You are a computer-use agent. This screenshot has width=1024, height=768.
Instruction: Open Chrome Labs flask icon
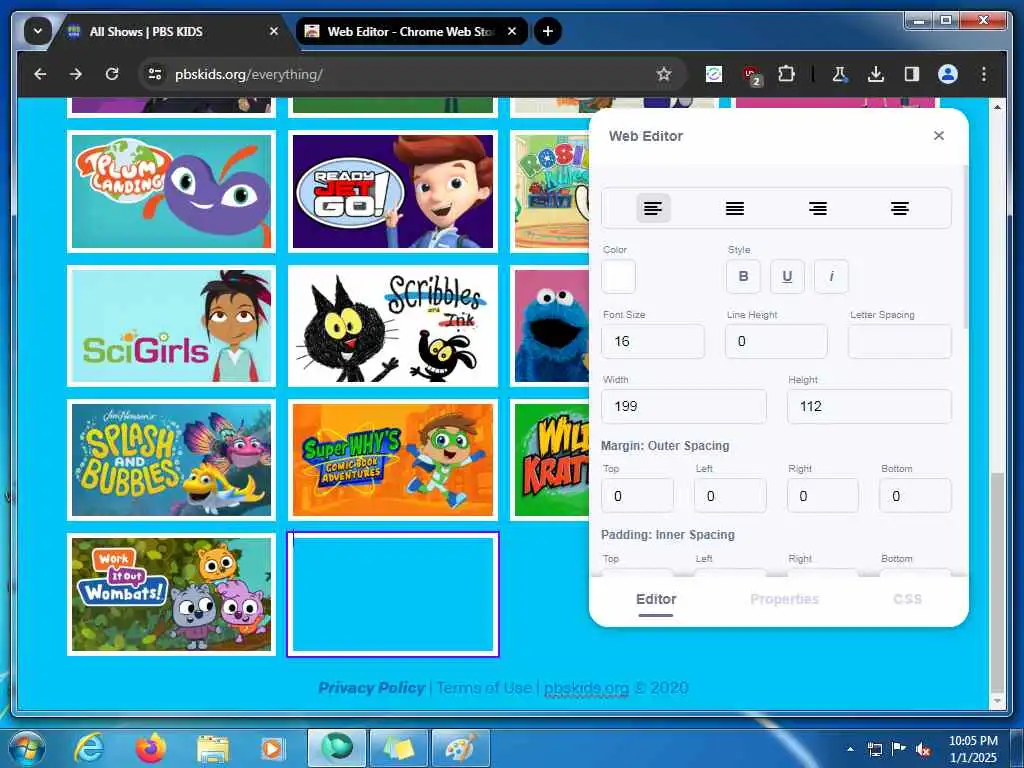point(840,74)
